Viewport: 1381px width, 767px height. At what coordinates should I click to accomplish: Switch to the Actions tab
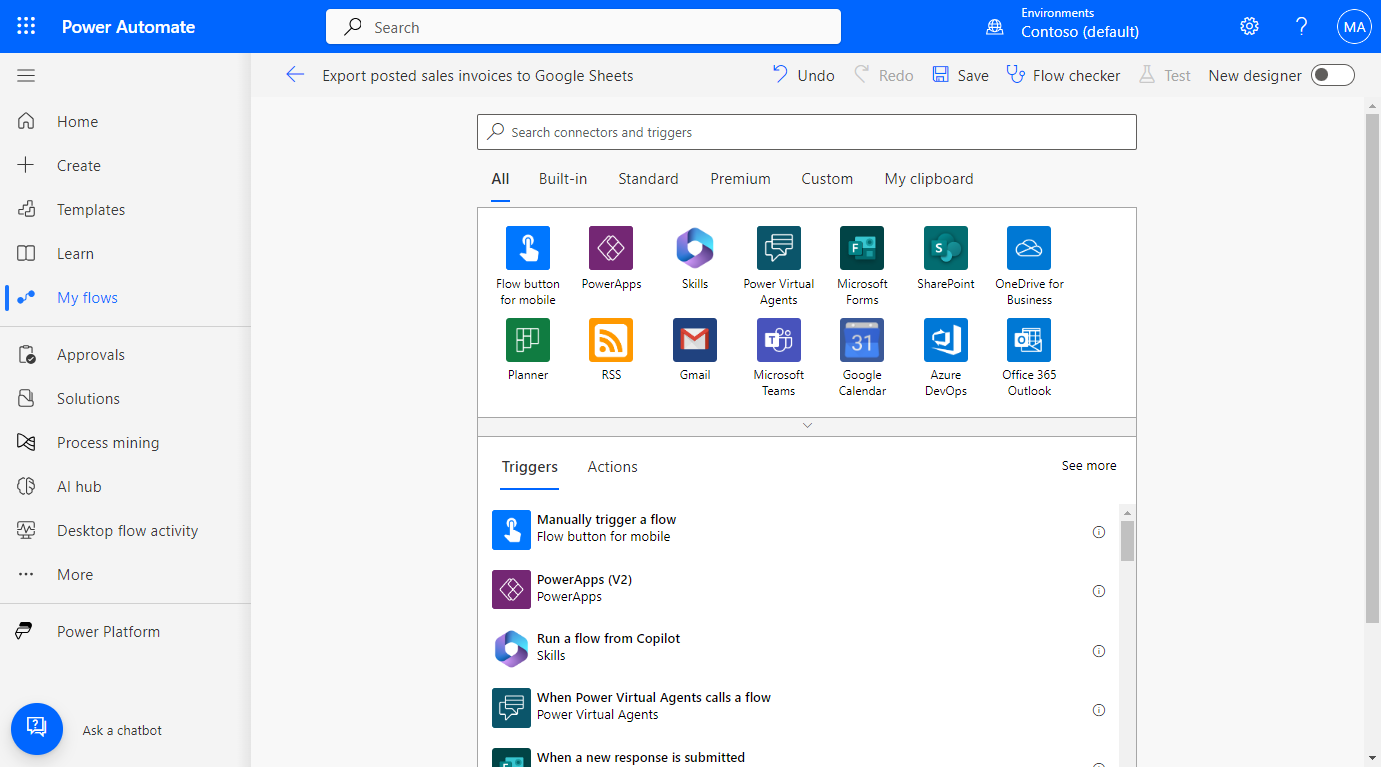(612, 466)
